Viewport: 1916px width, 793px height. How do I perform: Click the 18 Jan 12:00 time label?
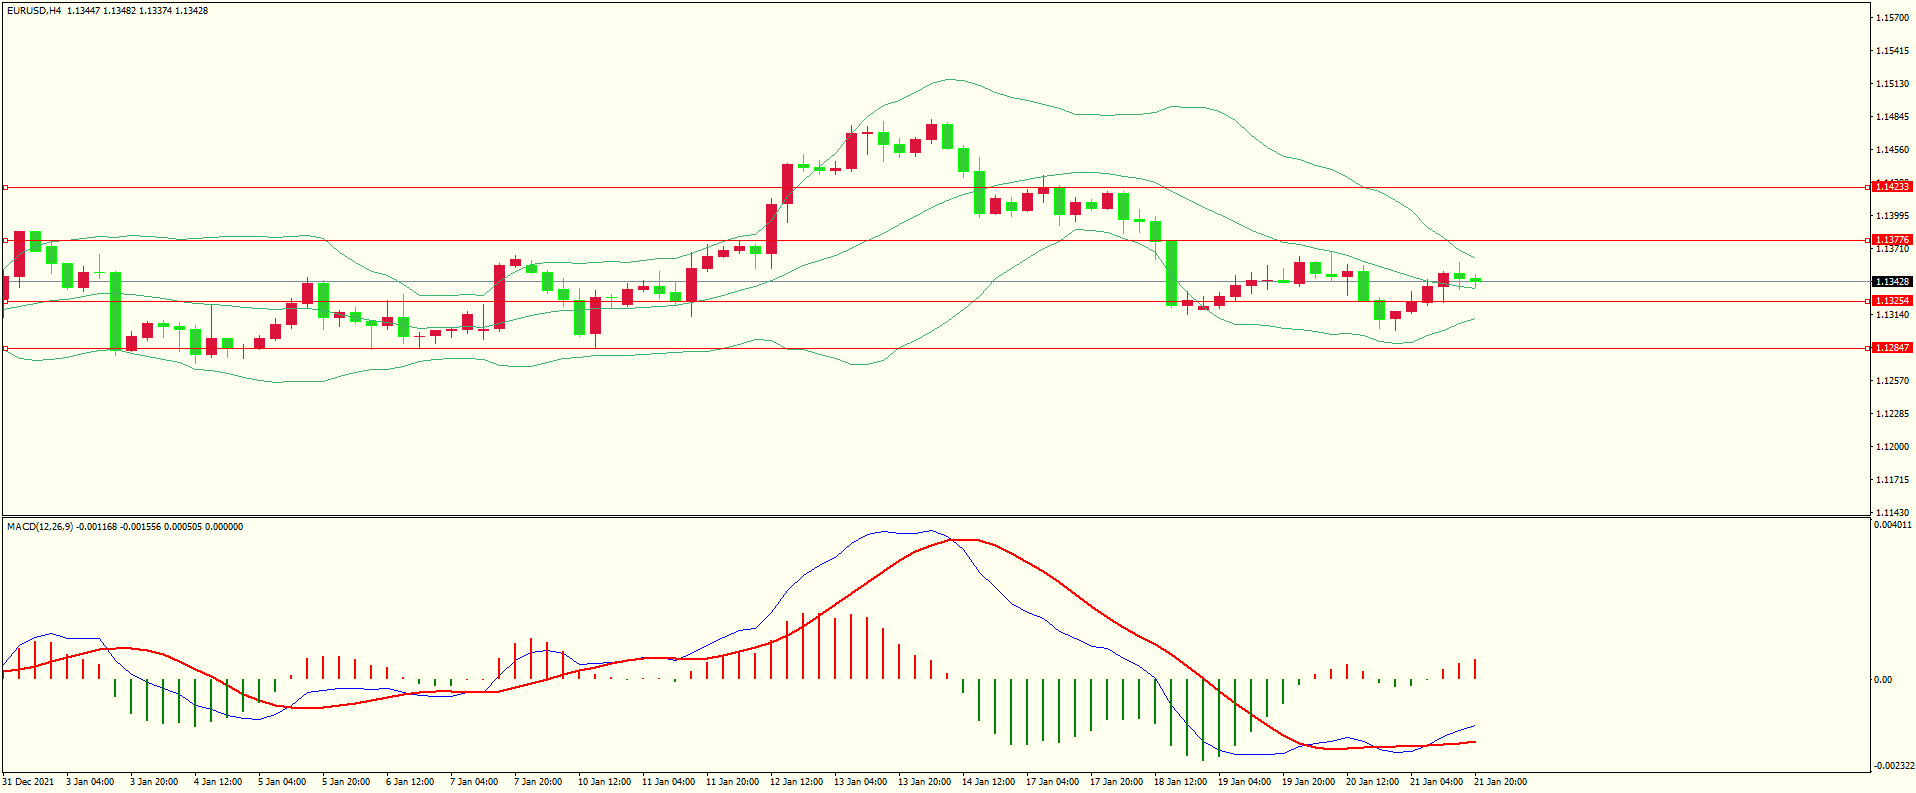pos(1180,782)
